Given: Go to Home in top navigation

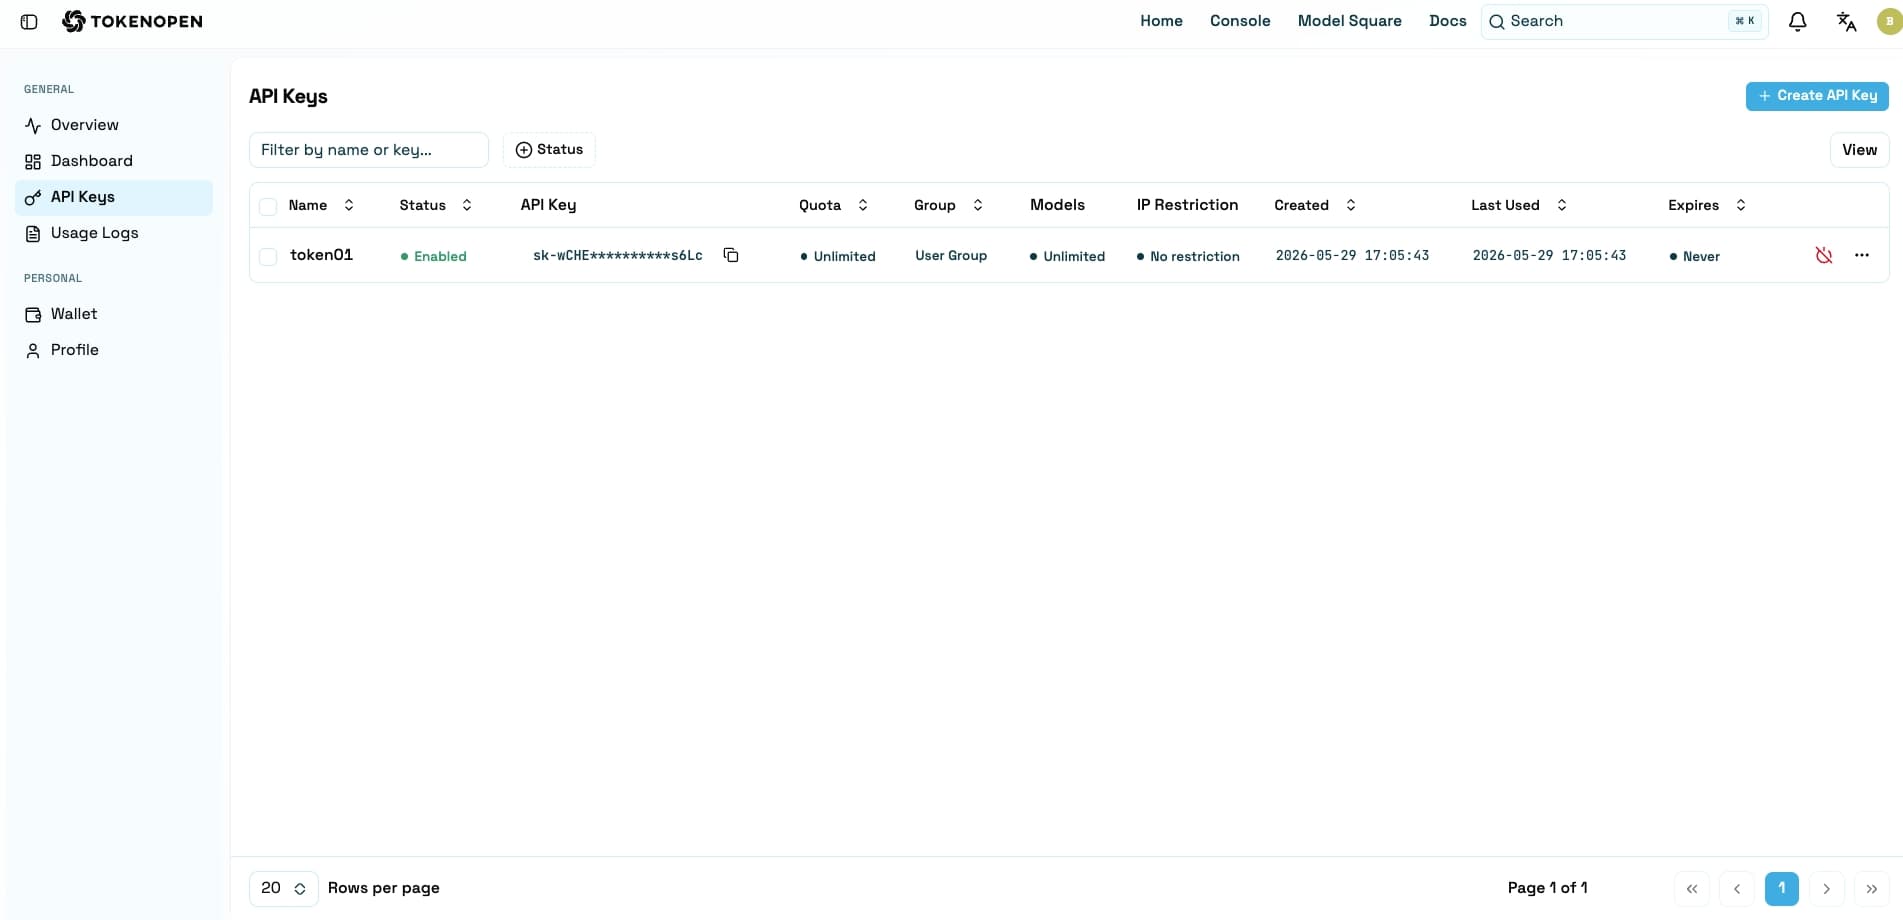Looking at the screenshot, I should [x=1161, y=21].
